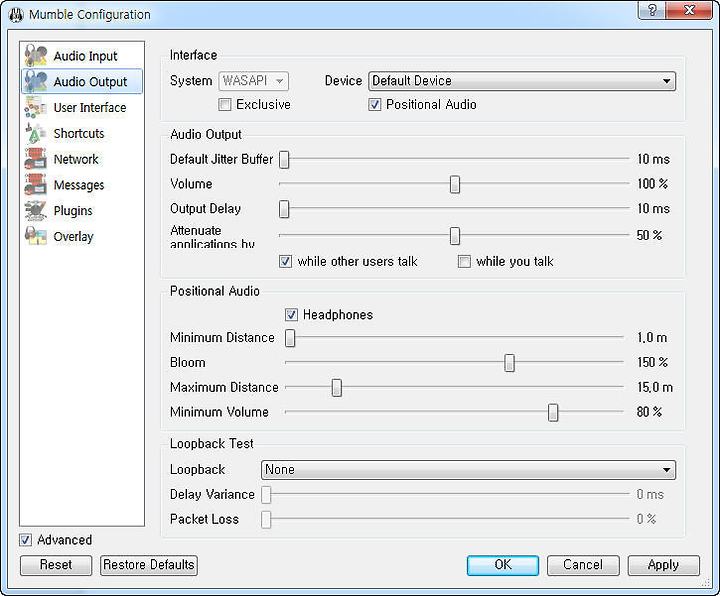Image resolution: width=720 pixels, height=596 pixels.
Task: Open the System WASAPI dropdown
Action: click(x=253, y=81)
